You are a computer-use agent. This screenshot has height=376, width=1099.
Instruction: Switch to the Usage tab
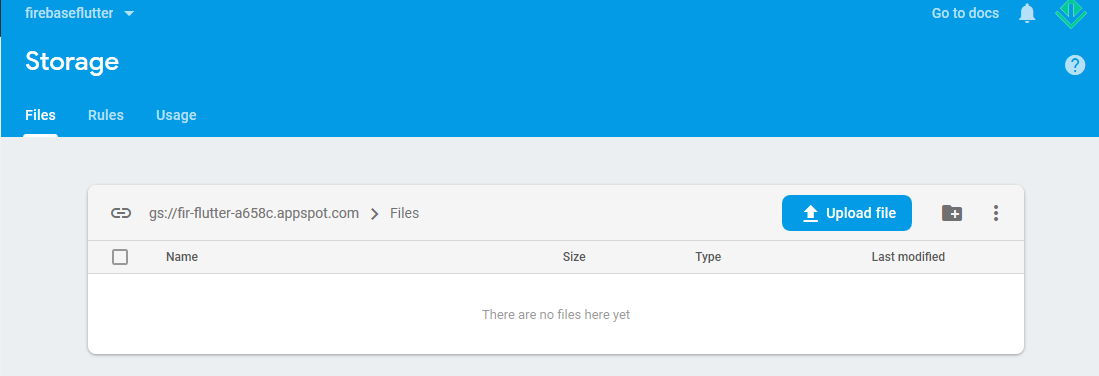point(176,115)
